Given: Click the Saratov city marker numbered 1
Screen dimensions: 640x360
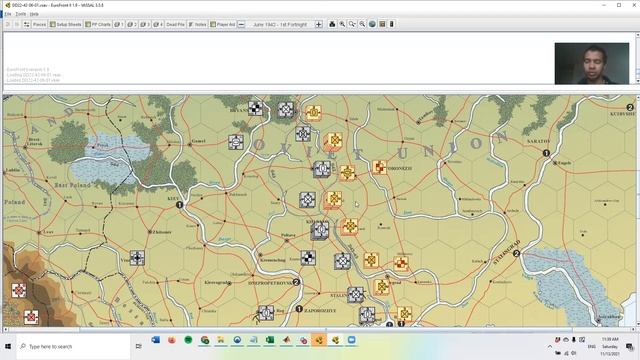Looking at the screenshot, I should (x=546, y=153).
